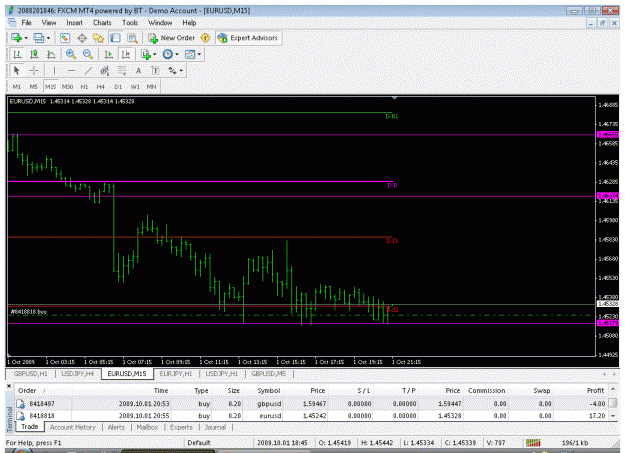Zoom in on the chart

[x=71, y=54]
